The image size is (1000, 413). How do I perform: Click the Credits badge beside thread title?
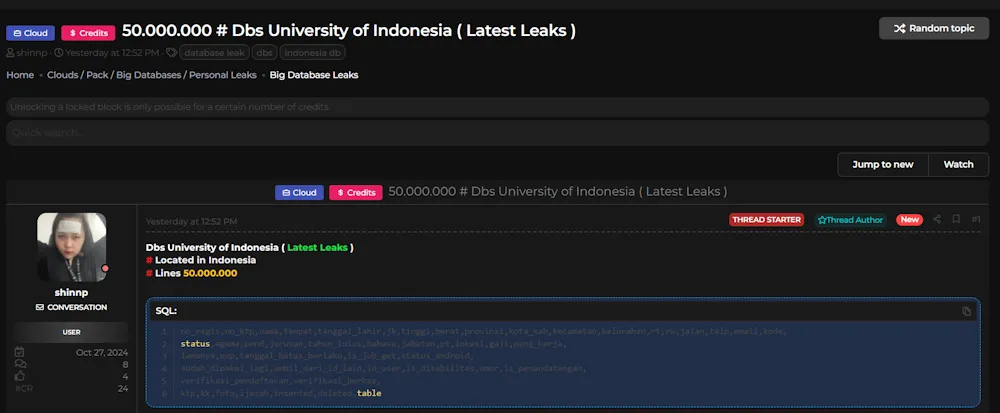pos(88,33)
